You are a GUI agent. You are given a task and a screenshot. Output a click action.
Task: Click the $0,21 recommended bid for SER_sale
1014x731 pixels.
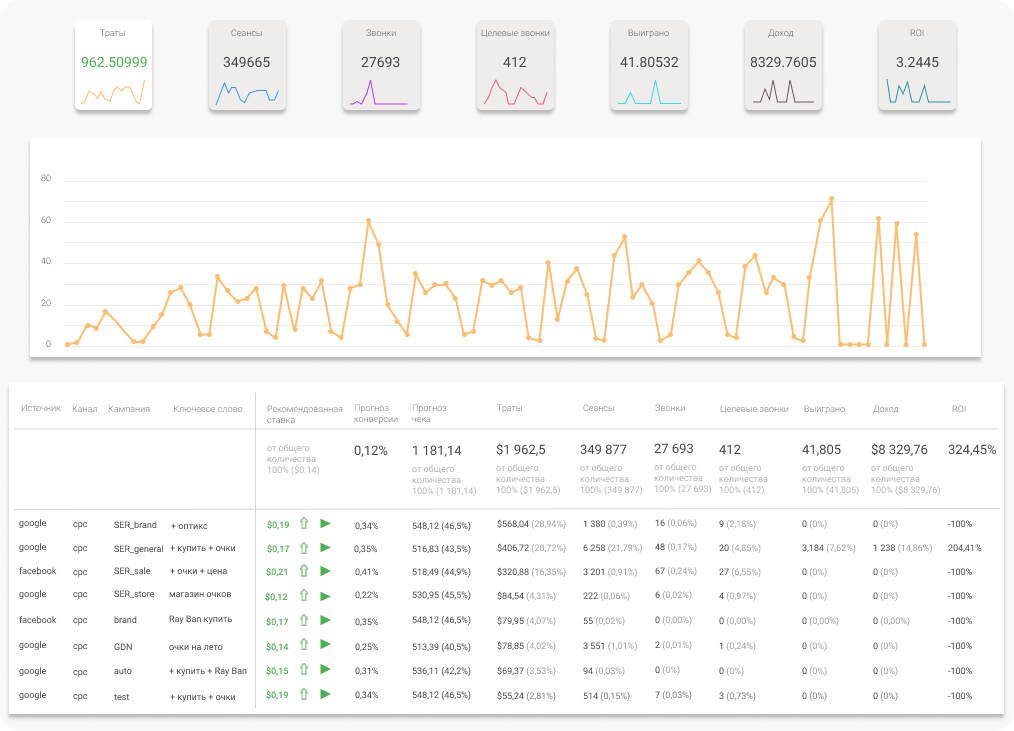[x=277, y=572]
